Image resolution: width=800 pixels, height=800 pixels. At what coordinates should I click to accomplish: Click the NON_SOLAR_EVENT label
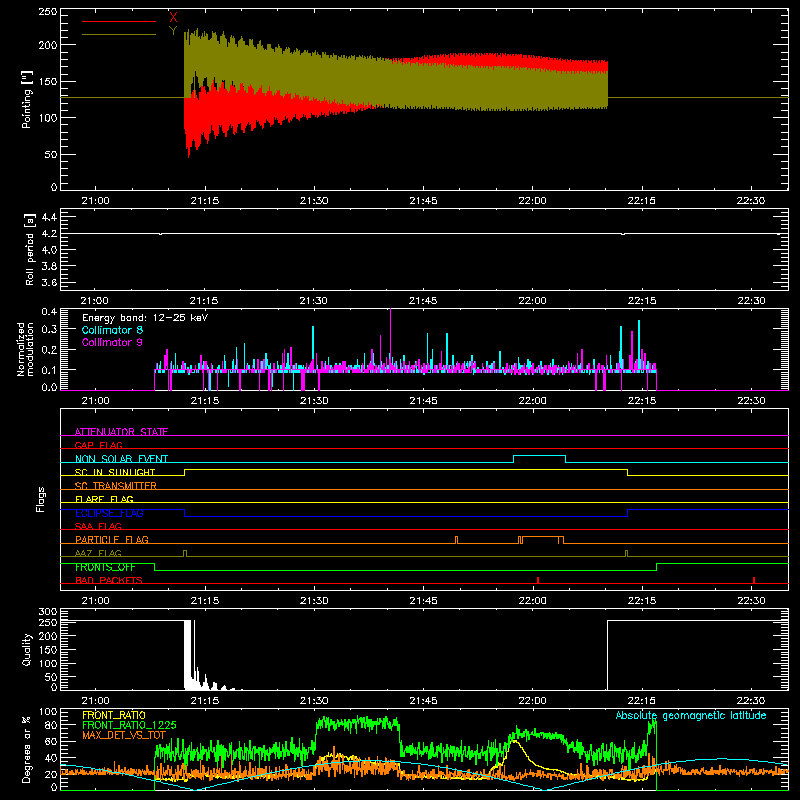click(x=121, y=459)
